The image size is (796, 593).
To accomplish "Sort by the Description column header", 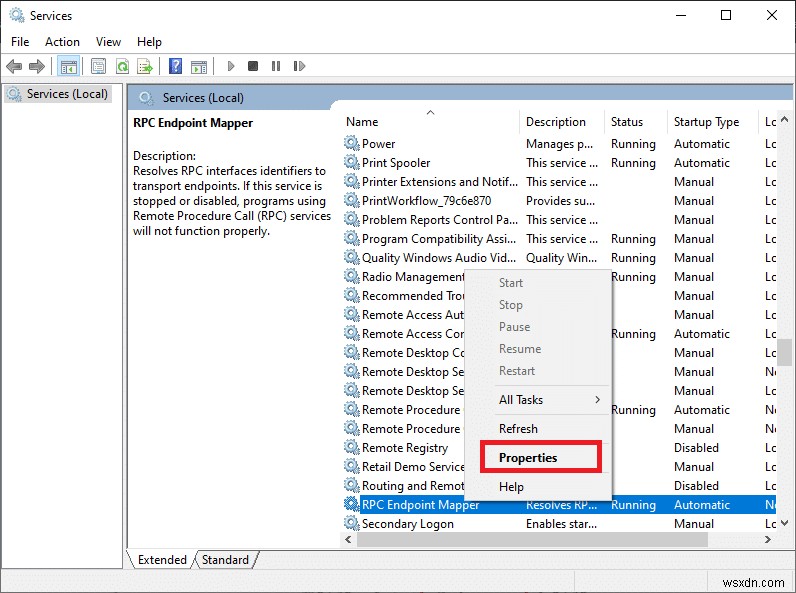I will click(x=562, y=122).
